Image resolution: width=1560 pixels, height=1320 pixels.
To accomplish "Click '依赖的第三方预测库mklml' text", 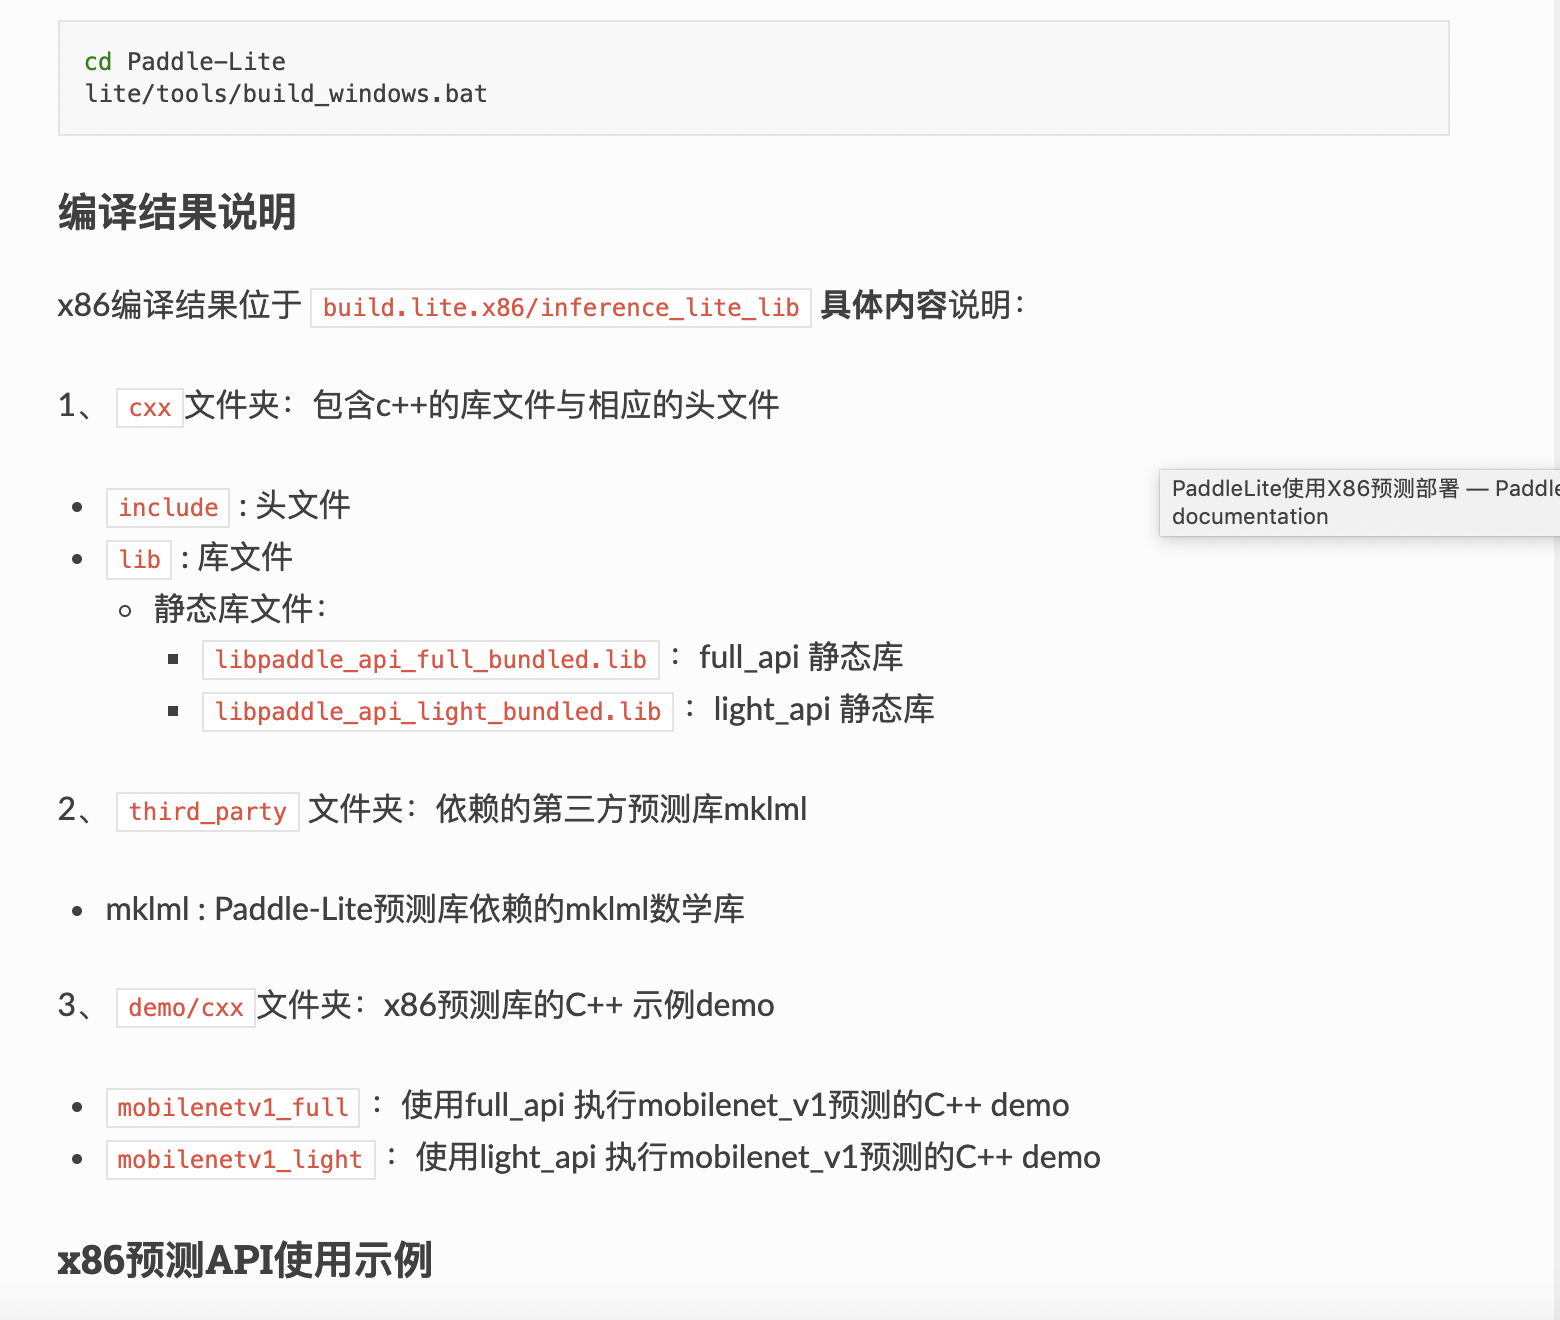I will (622, 809).
